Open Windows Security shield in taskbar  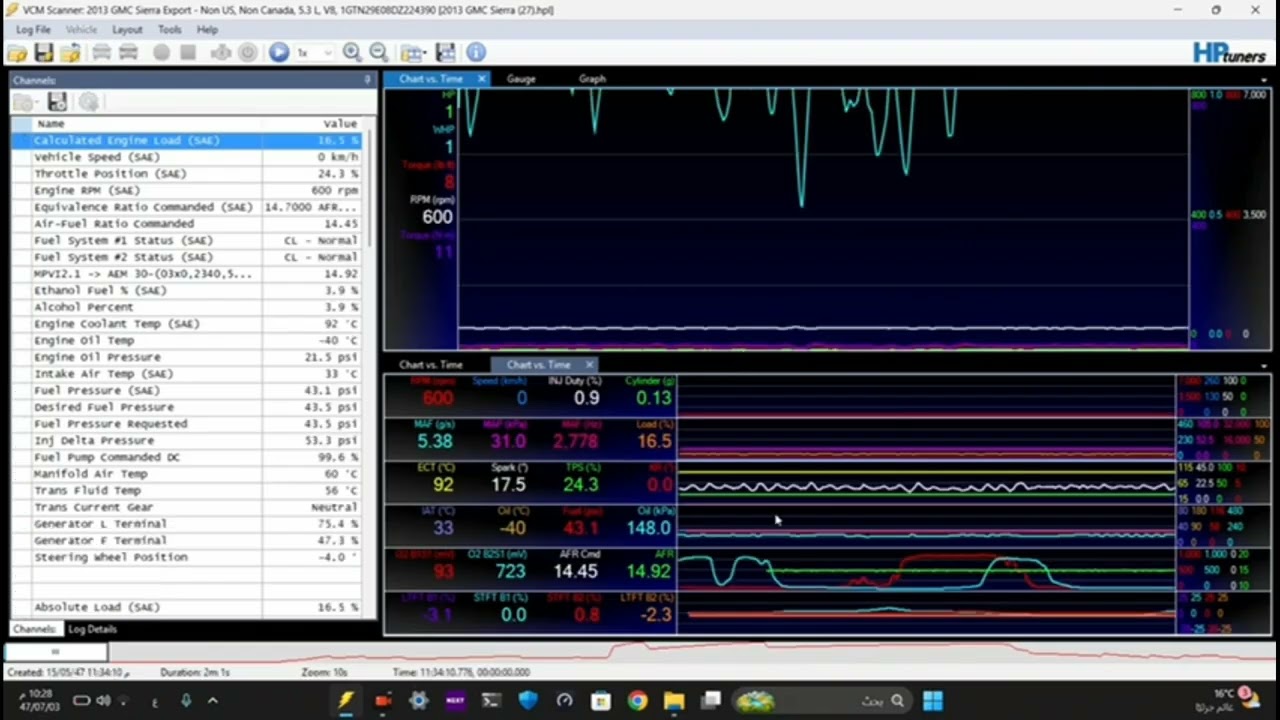tap(528, 701)
